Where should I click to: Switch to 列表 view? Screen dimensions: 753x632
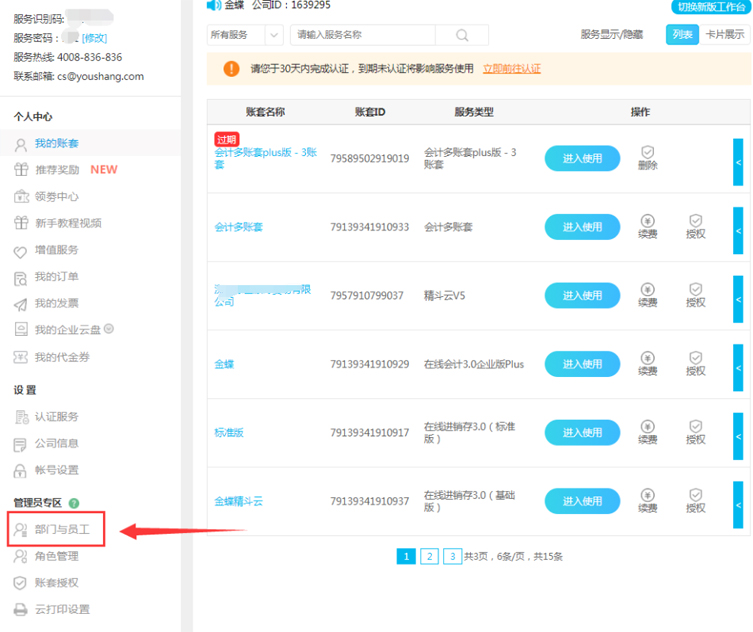click(682, 35)
